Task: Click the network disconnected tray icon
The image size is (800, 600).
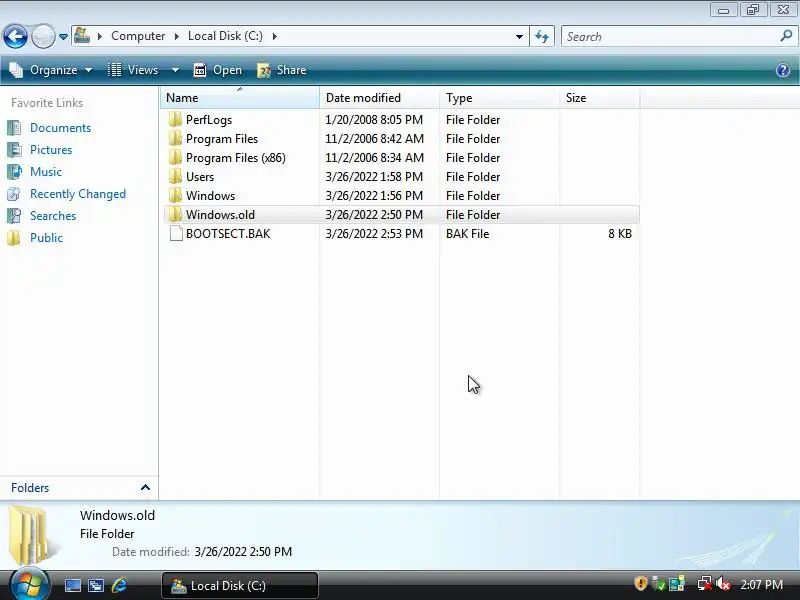Action: pos(704,584)
